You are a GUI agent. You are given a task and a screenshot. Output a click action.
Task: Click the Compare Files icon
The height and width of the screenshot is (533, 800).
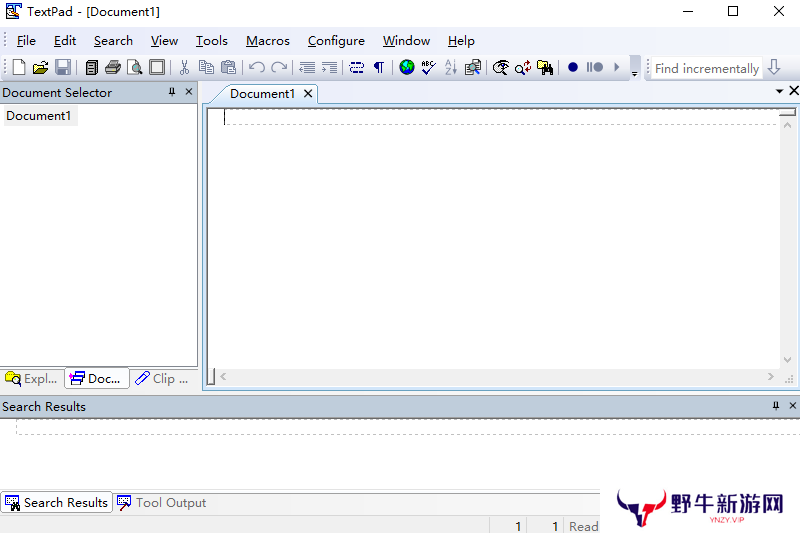[472, 67]
